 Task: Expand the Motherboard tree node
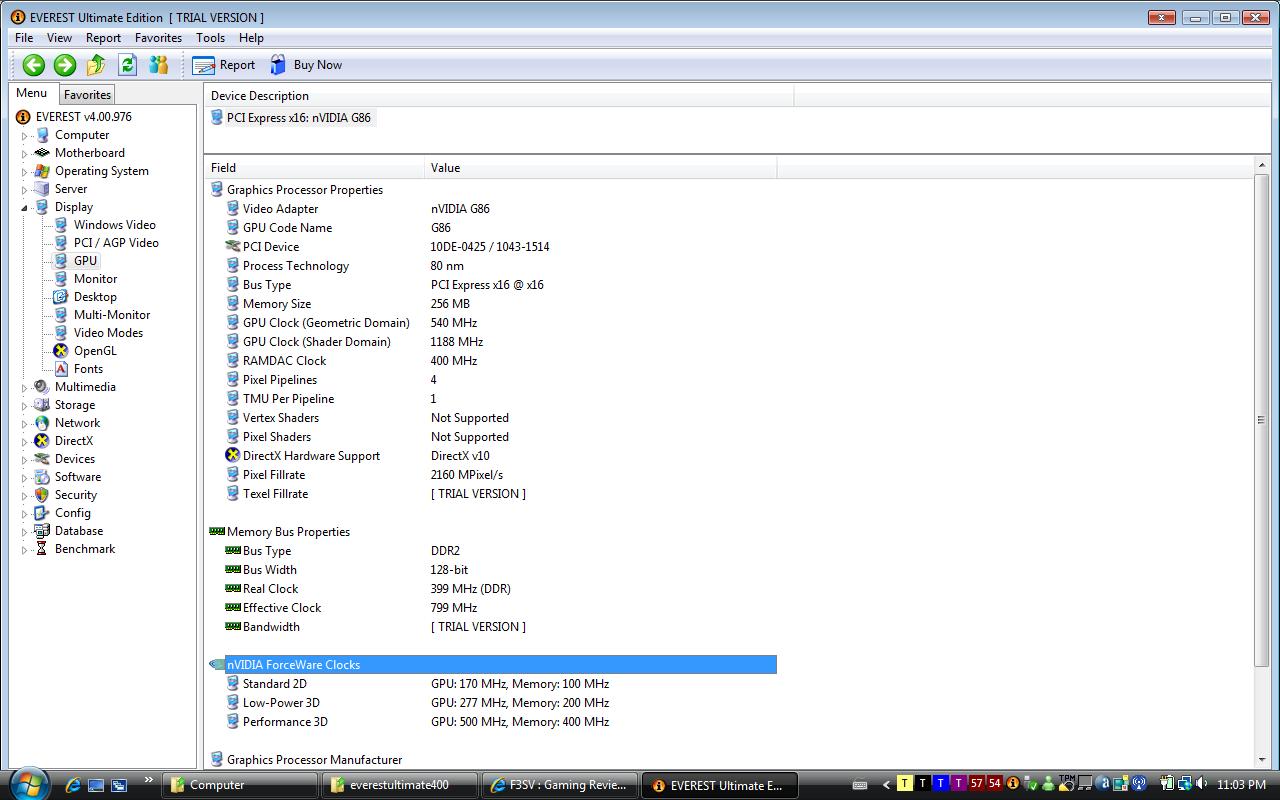(25, 154)
